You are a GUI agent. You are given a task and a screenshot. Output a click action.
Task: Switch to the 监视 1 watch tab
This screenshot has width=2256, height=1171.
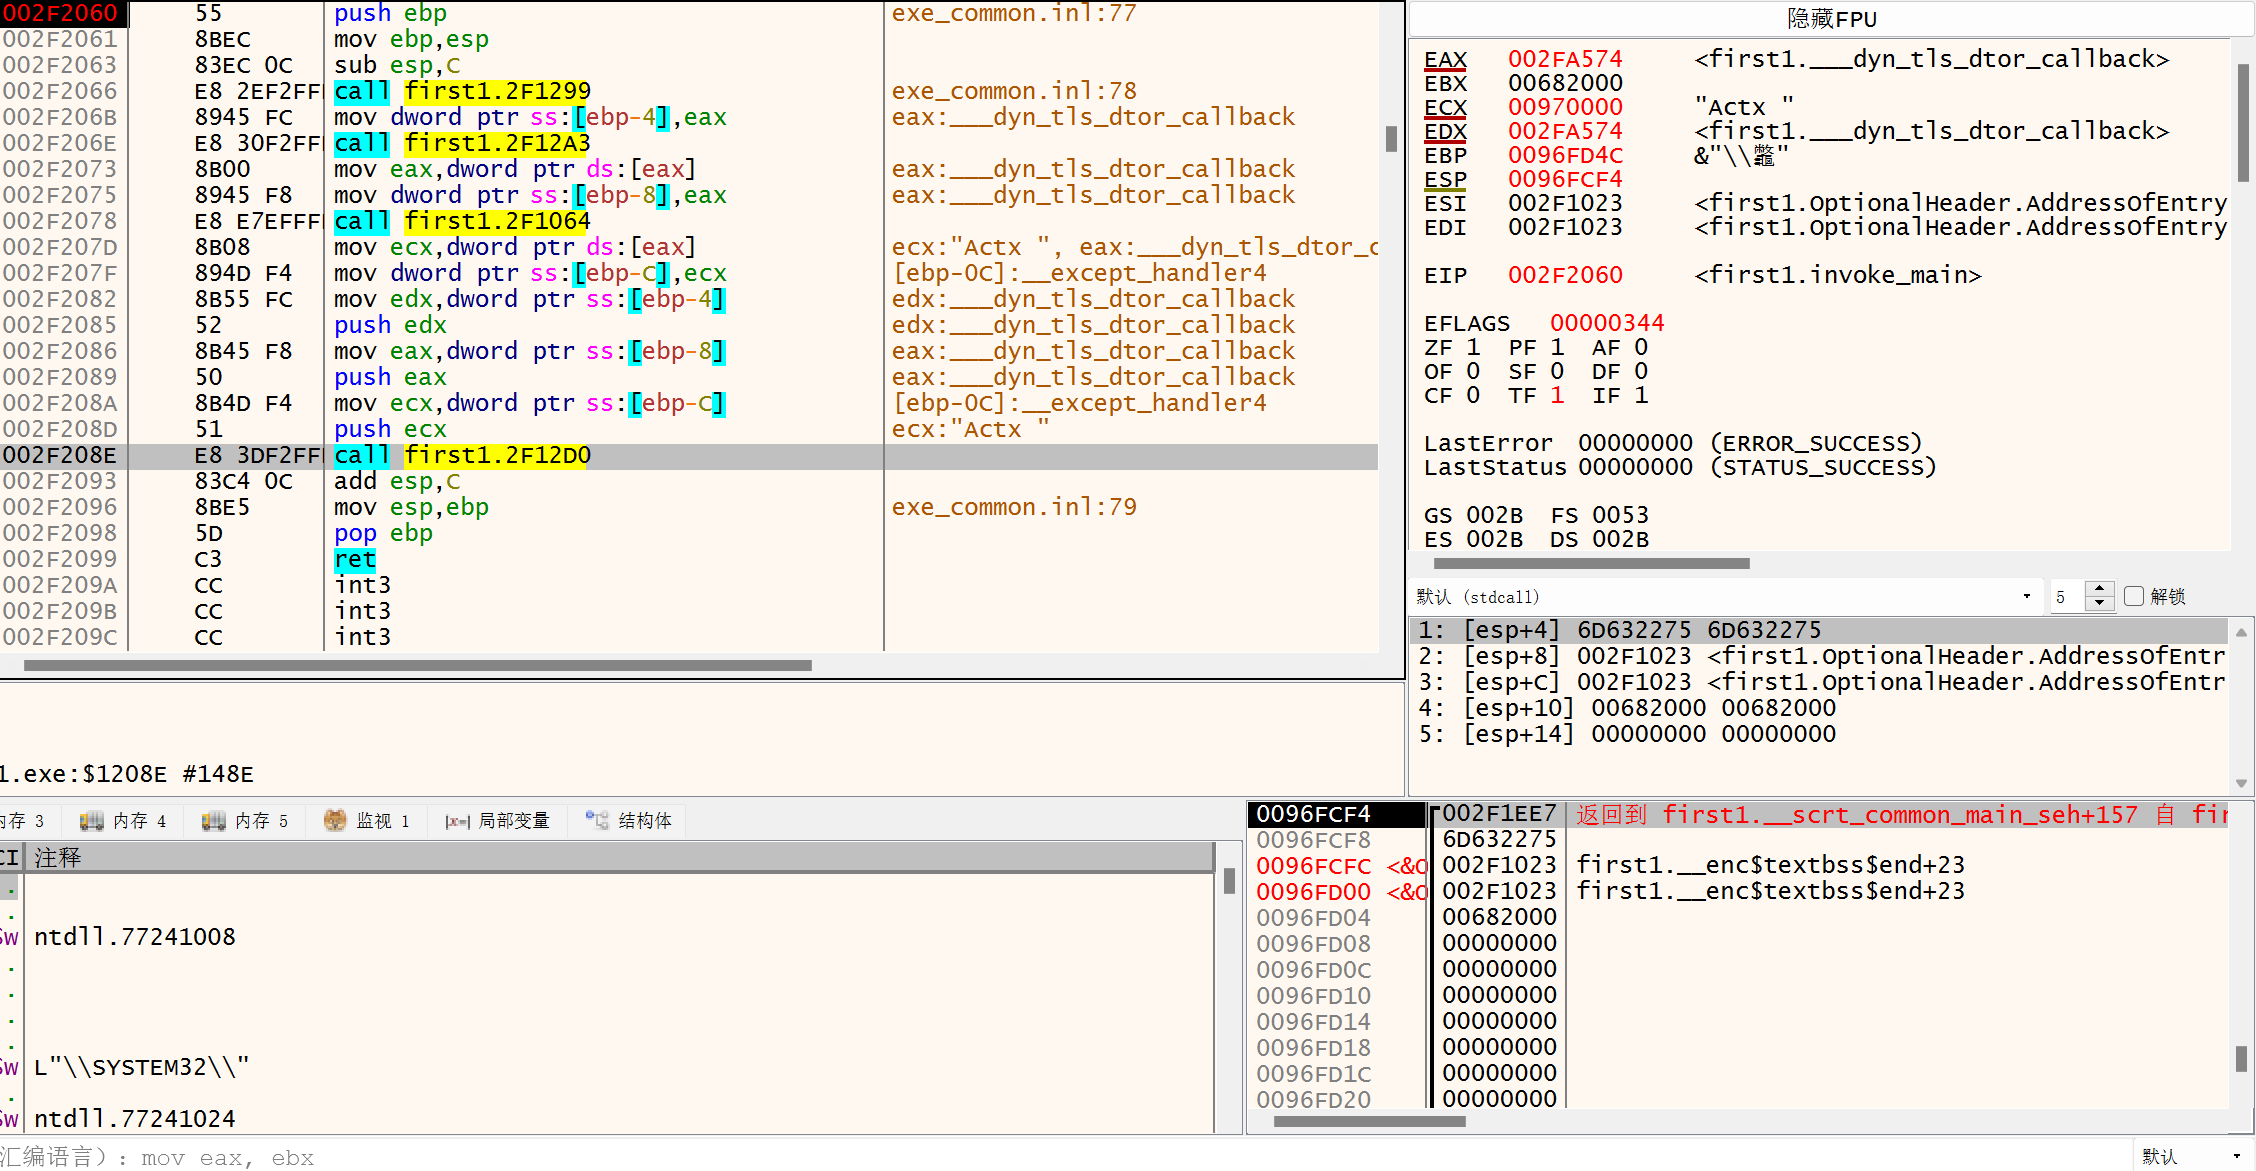point(367,821)
